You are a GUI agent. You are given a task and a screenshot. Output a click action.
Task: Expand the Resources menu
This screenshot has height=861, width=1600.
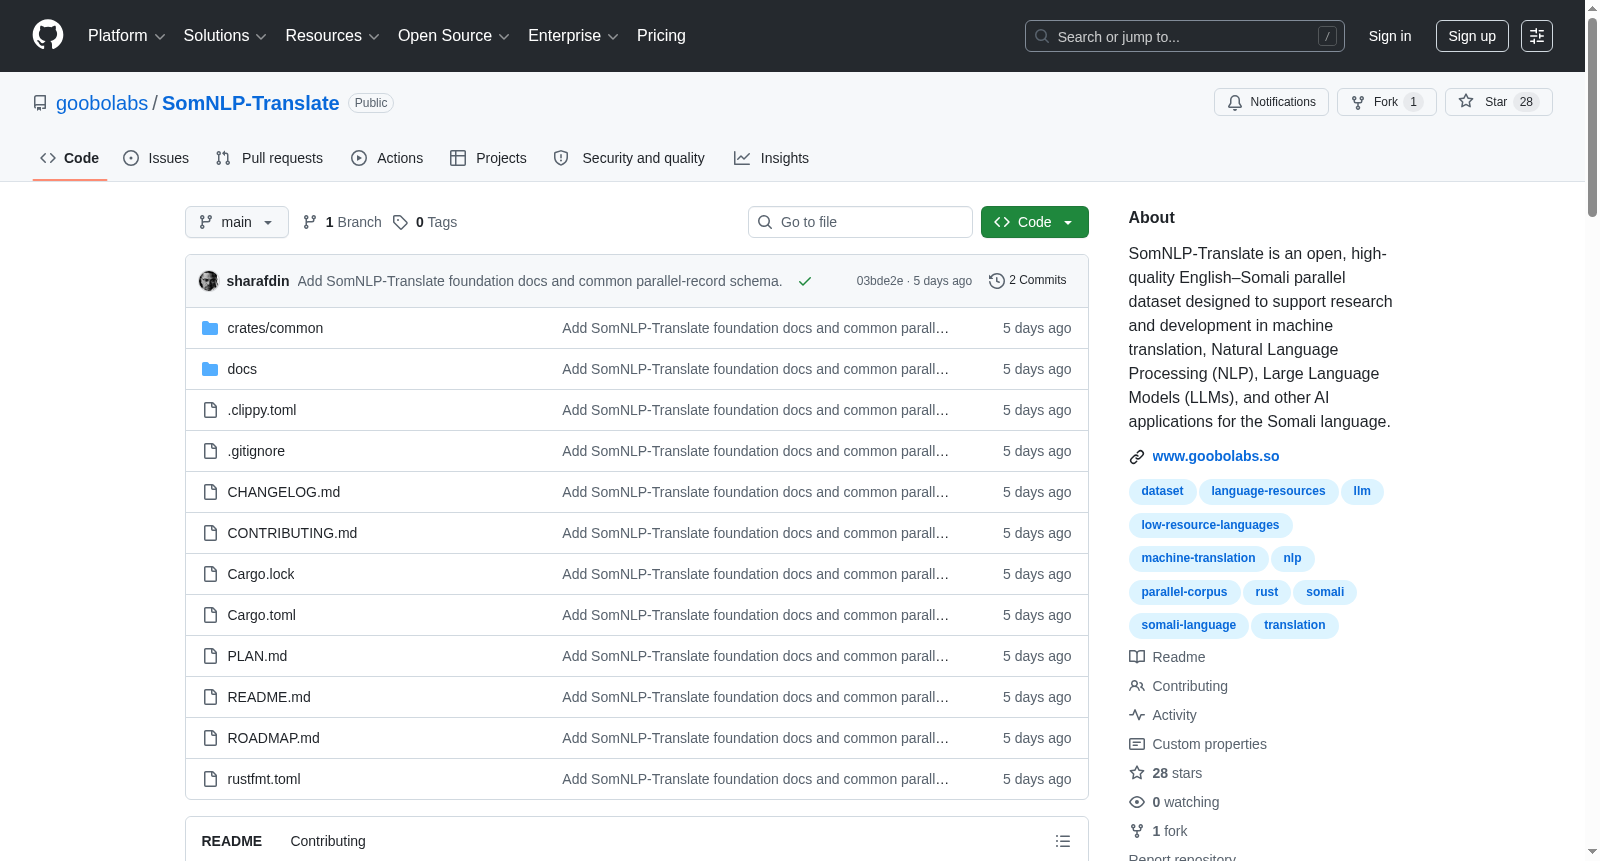[332, 36]
